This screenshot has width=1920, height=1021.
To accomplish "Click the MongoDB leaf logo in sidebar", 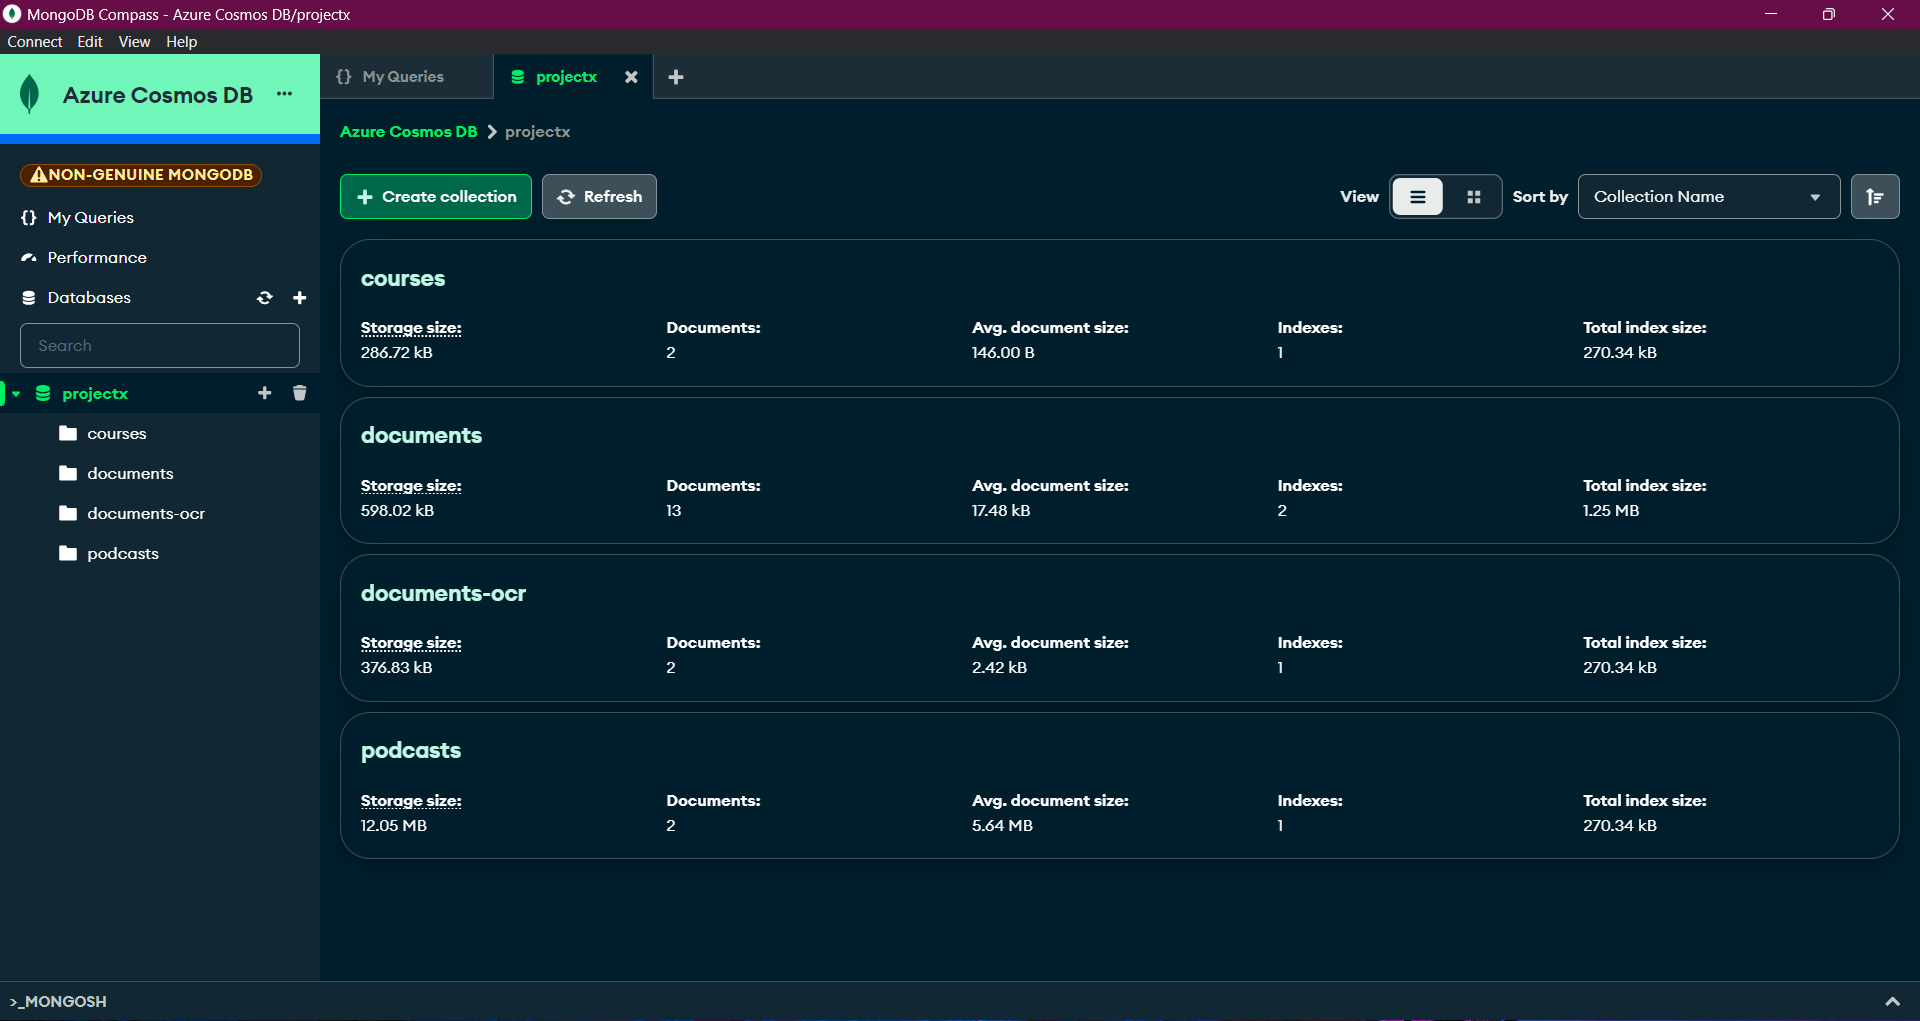I will pyautogui.click(x=30, y=95).
